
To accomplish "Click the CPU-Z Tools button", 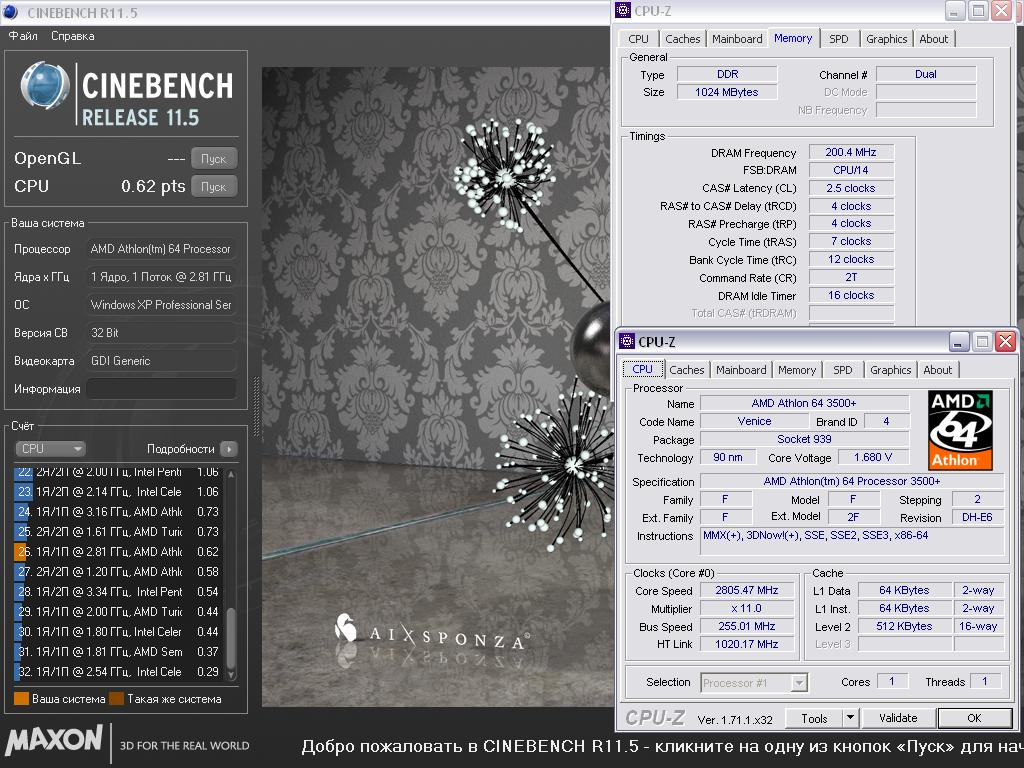I will point(814,718).
